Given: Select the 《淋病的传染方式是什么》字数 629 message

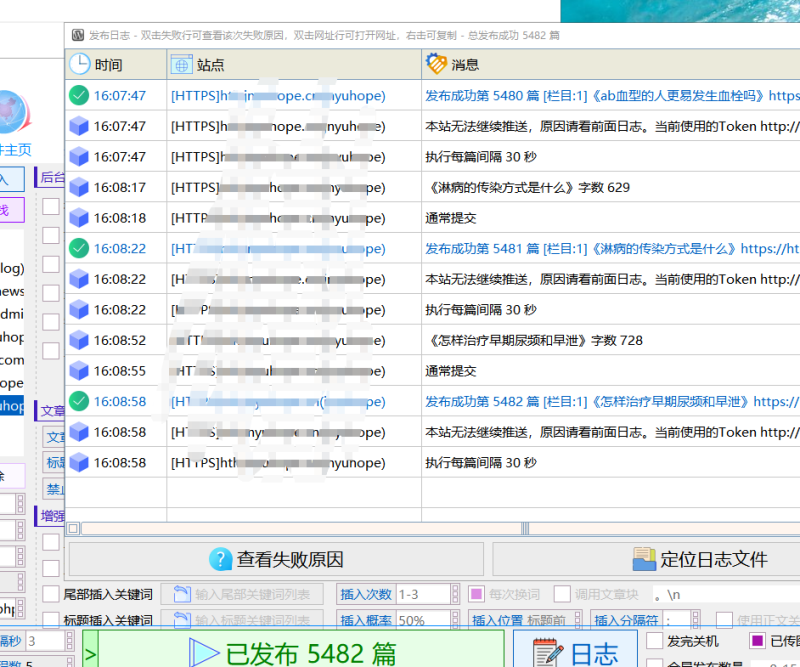Looking at the screenshot, I should pos(530,187).
